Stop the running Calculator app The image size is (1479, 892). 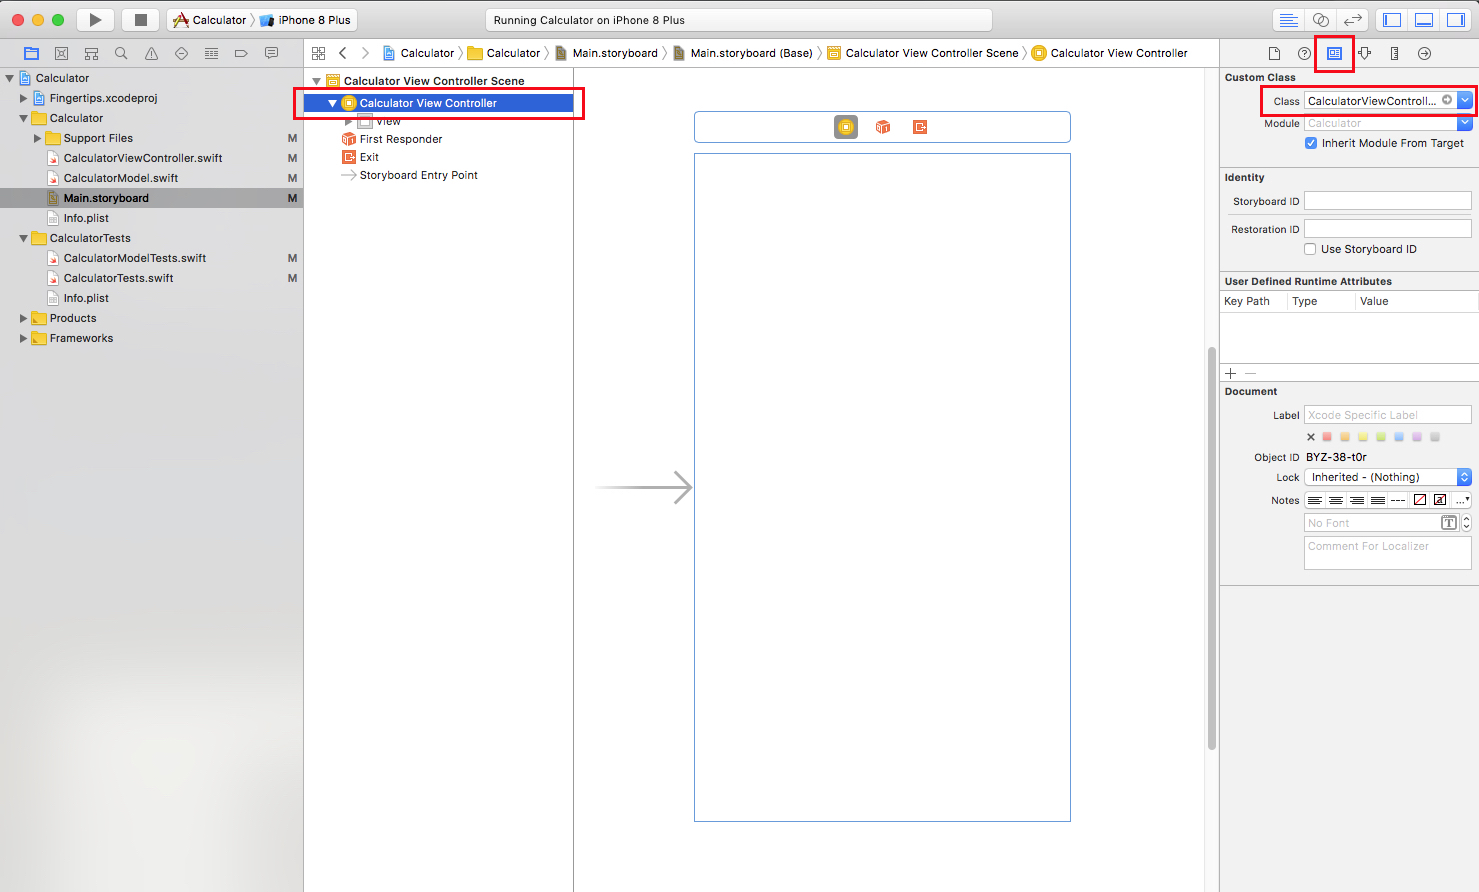point(141,20)
